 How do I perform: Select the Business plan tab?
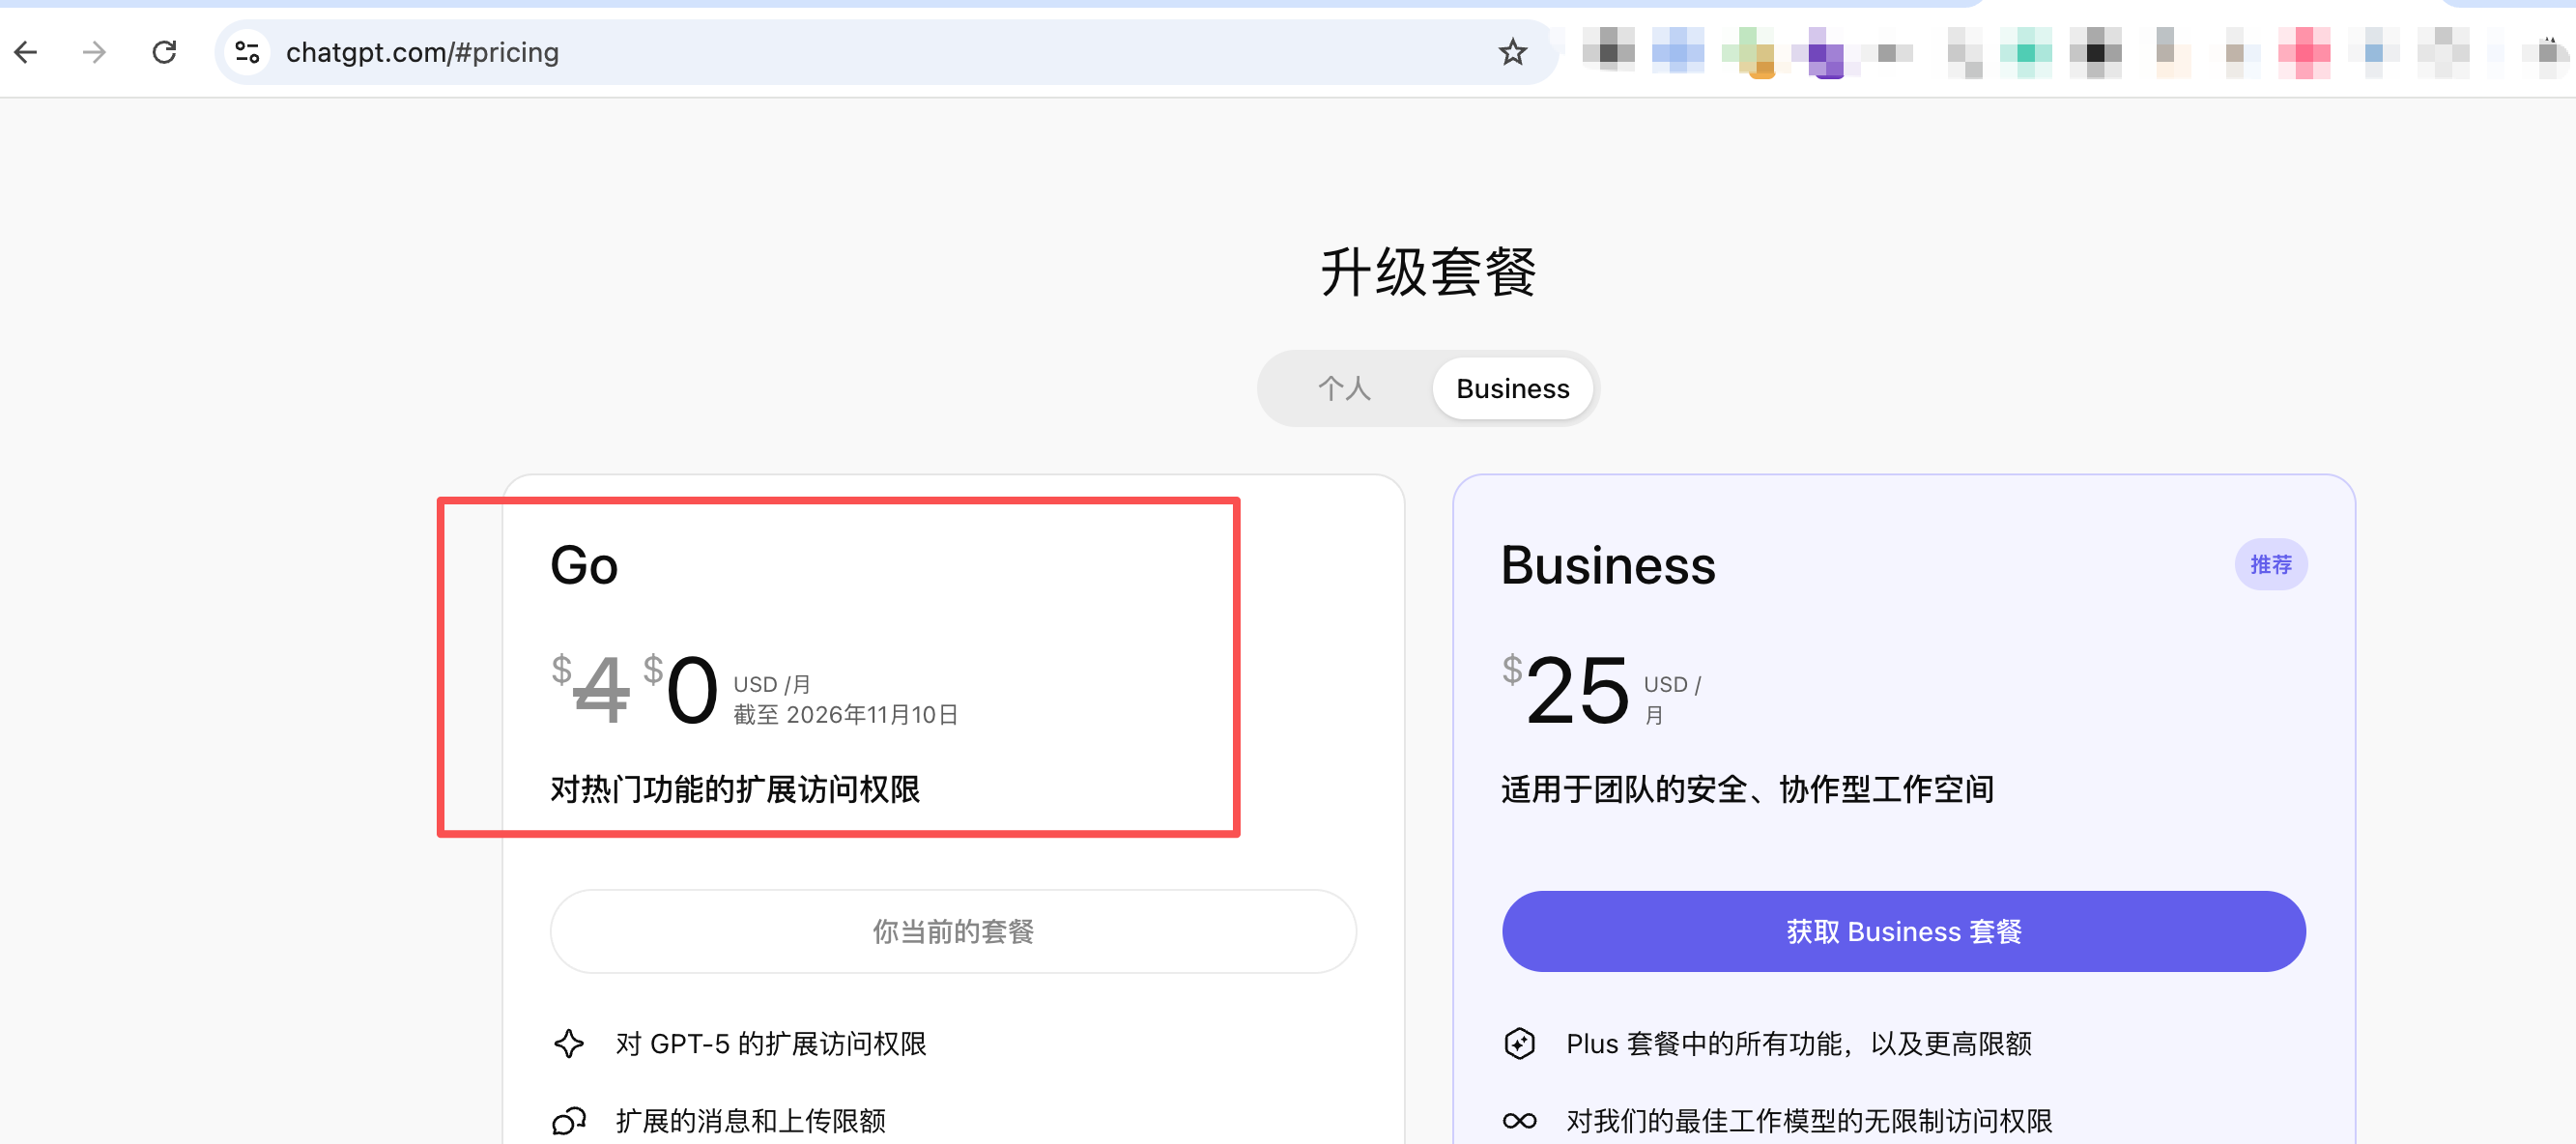point(1512,388)
